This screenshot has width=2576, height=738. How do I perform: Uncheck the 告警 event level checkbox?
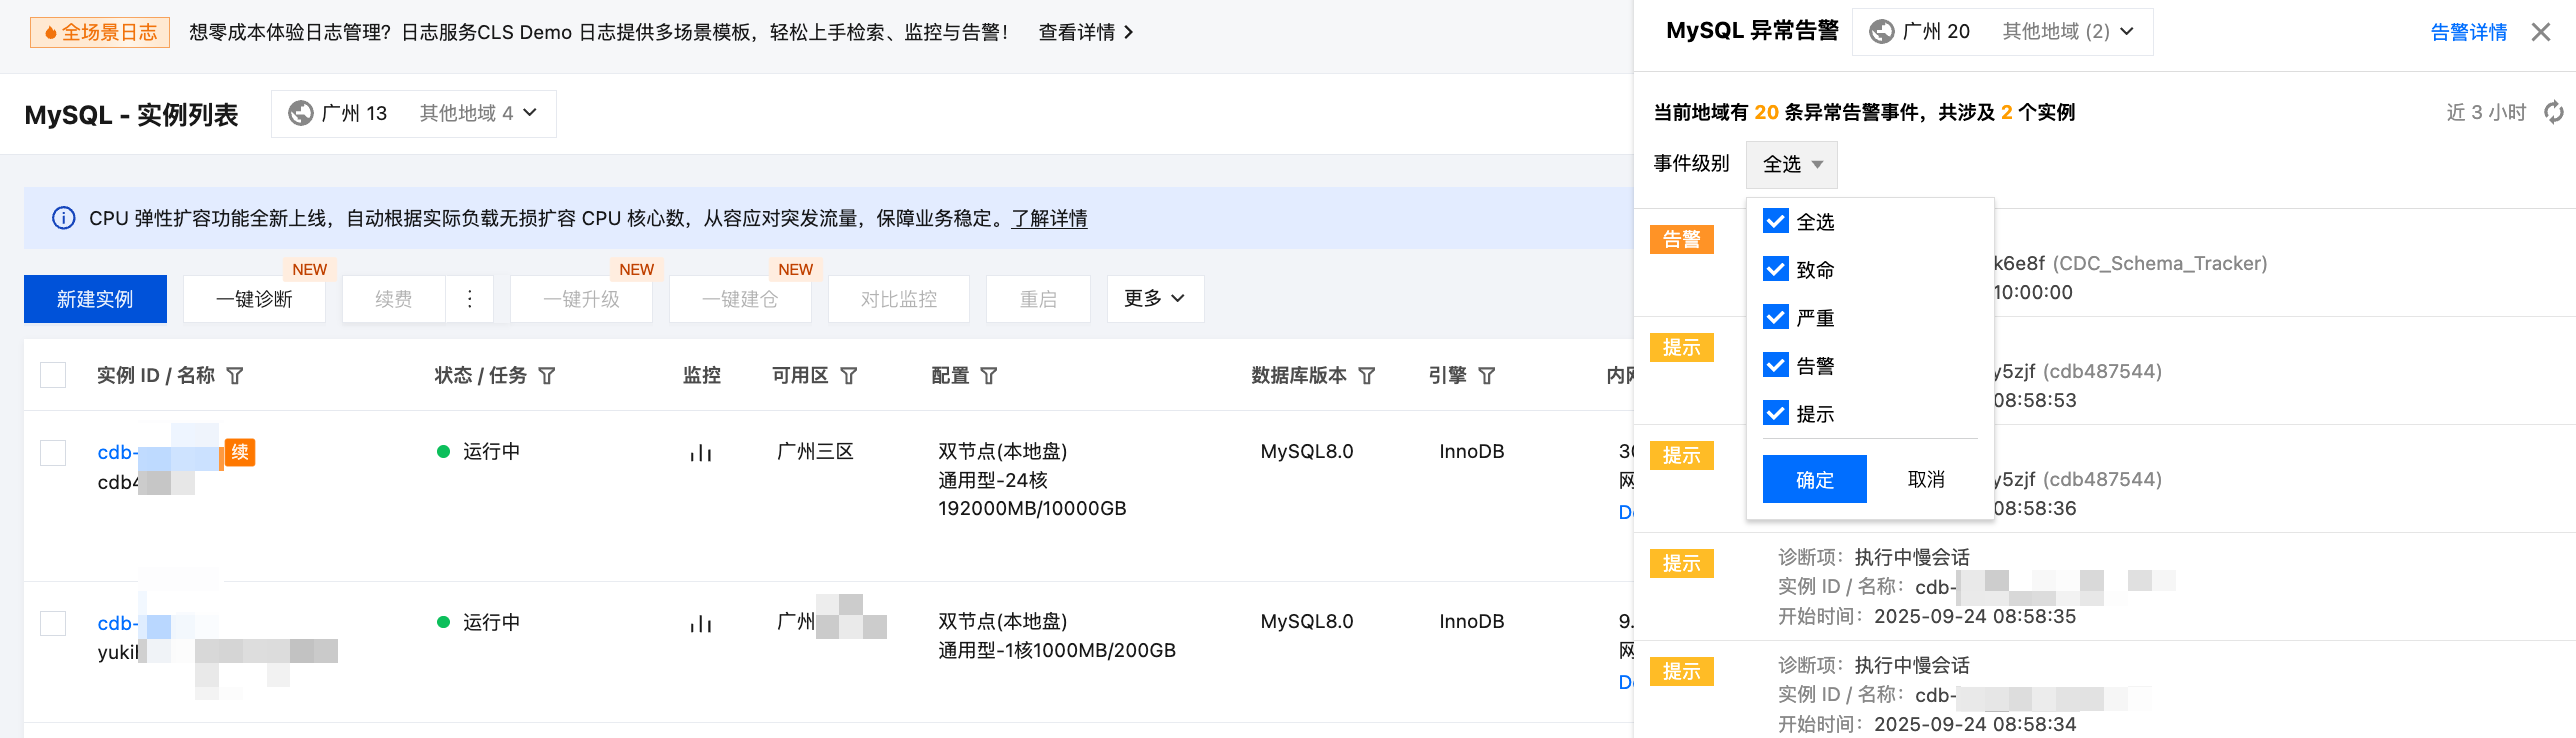coord(1776,365)
